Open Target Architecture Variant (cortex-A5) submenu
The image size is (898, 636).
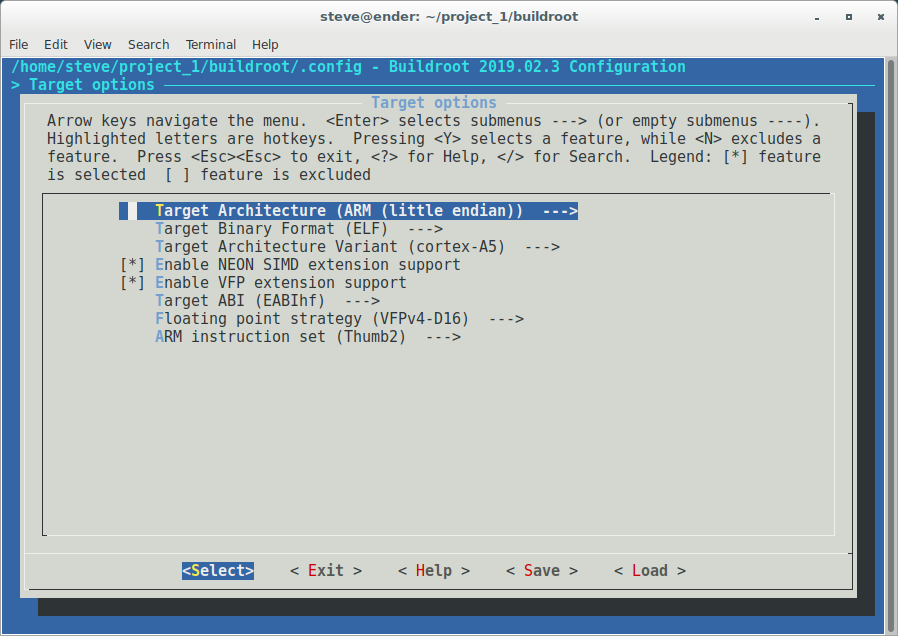[357, 247]
